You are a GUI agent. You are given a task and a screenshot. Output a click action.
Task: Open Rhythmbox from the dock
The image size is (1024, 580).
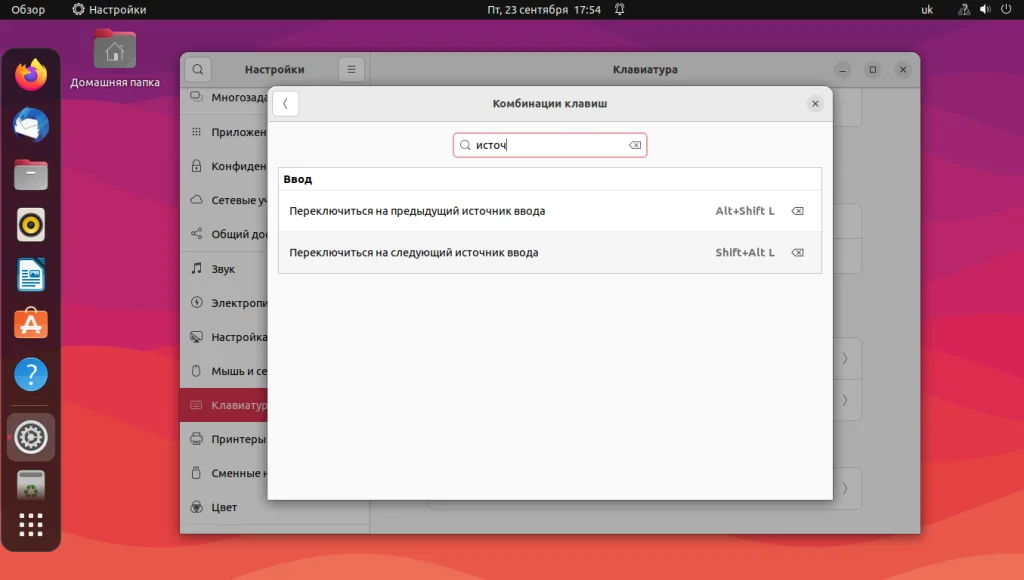[31, 225]
